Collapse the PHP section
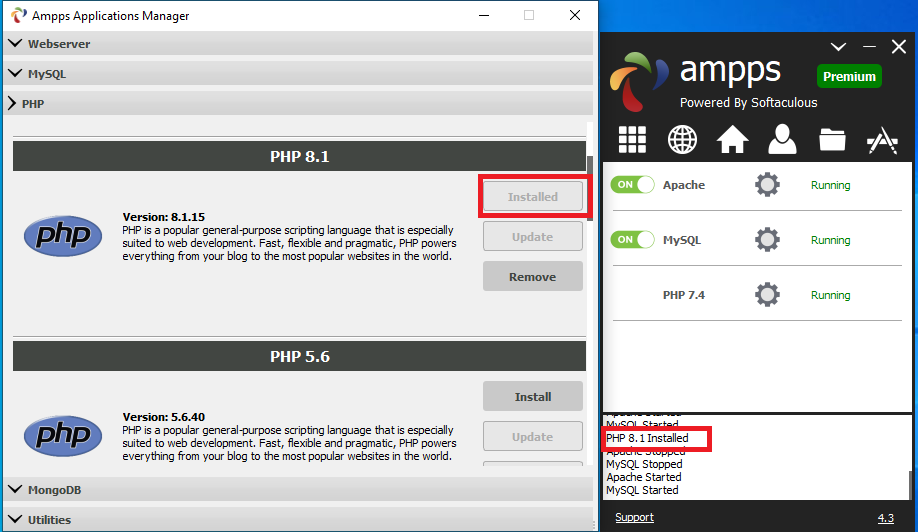 pos(298,104)
